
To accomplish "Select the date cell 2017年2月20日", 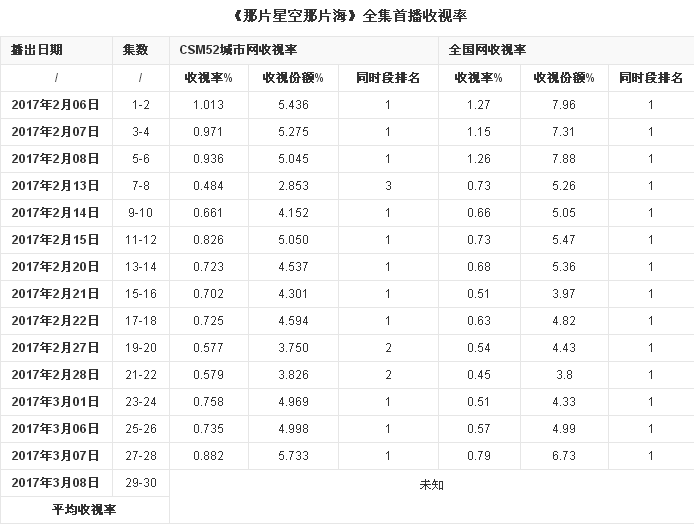I will (x=55, y=267).
